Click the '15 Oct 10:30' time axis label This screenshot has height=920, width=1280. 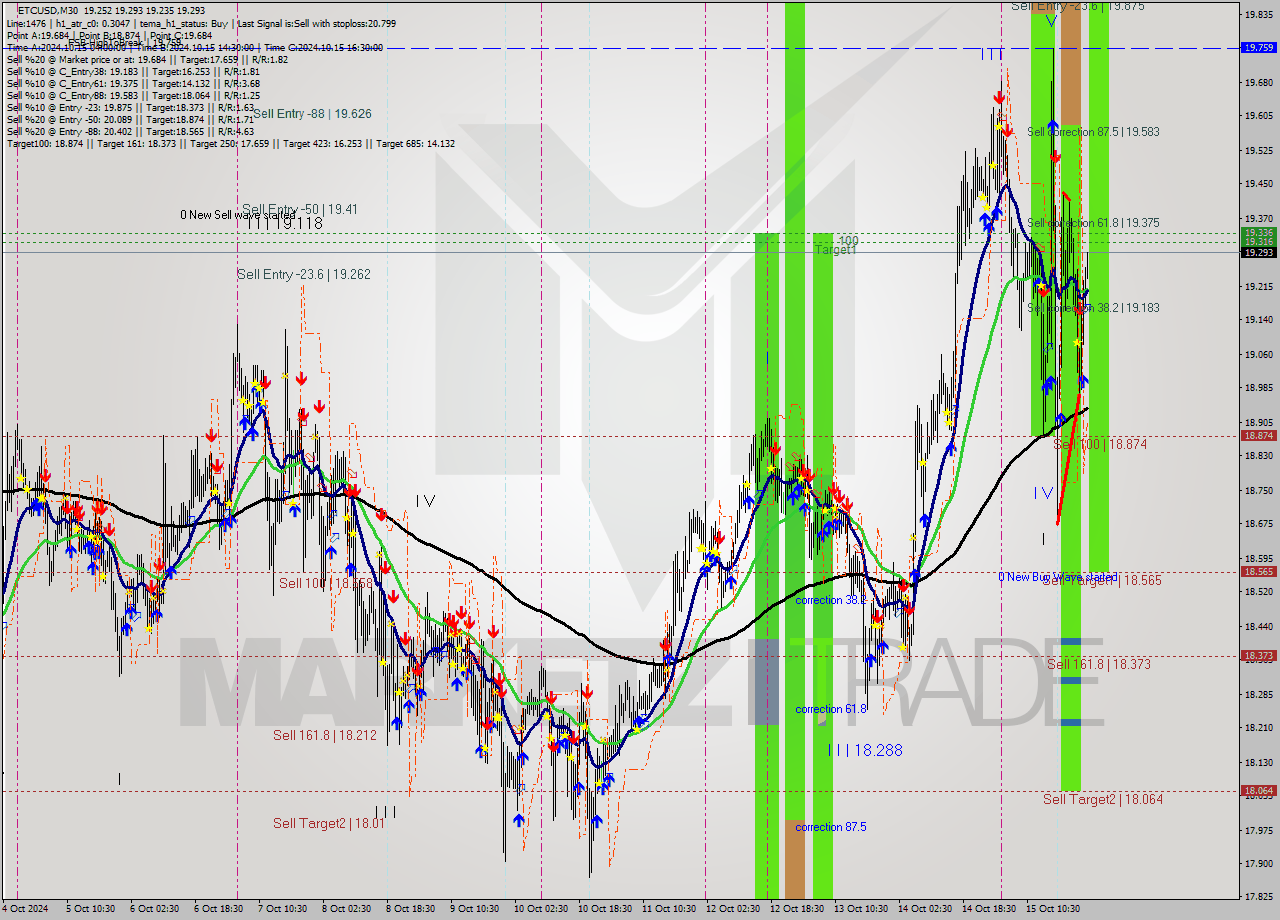click(x=1051, y=909)
